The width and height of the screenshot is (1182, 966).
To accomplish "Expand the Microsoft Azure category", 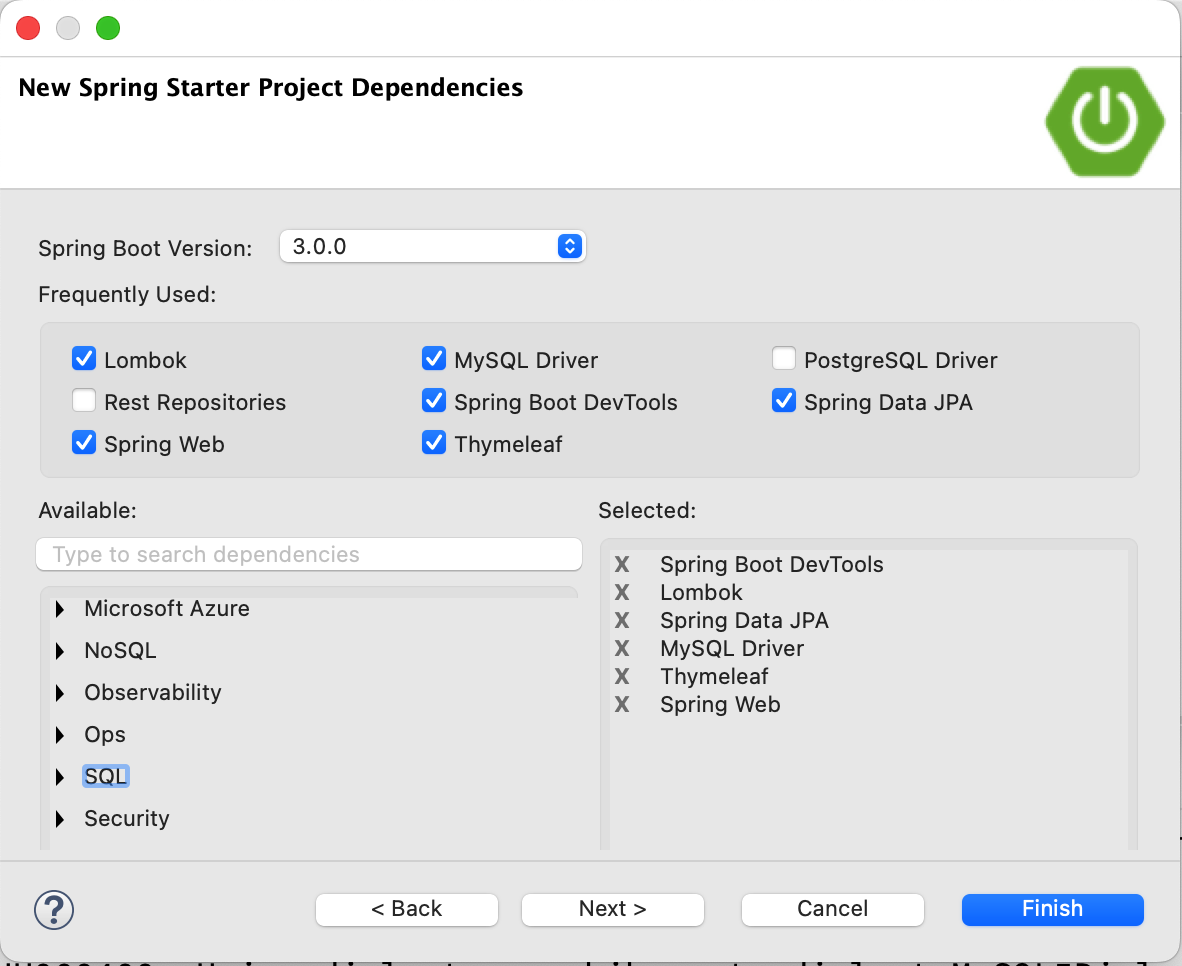I will coord(61,609).
